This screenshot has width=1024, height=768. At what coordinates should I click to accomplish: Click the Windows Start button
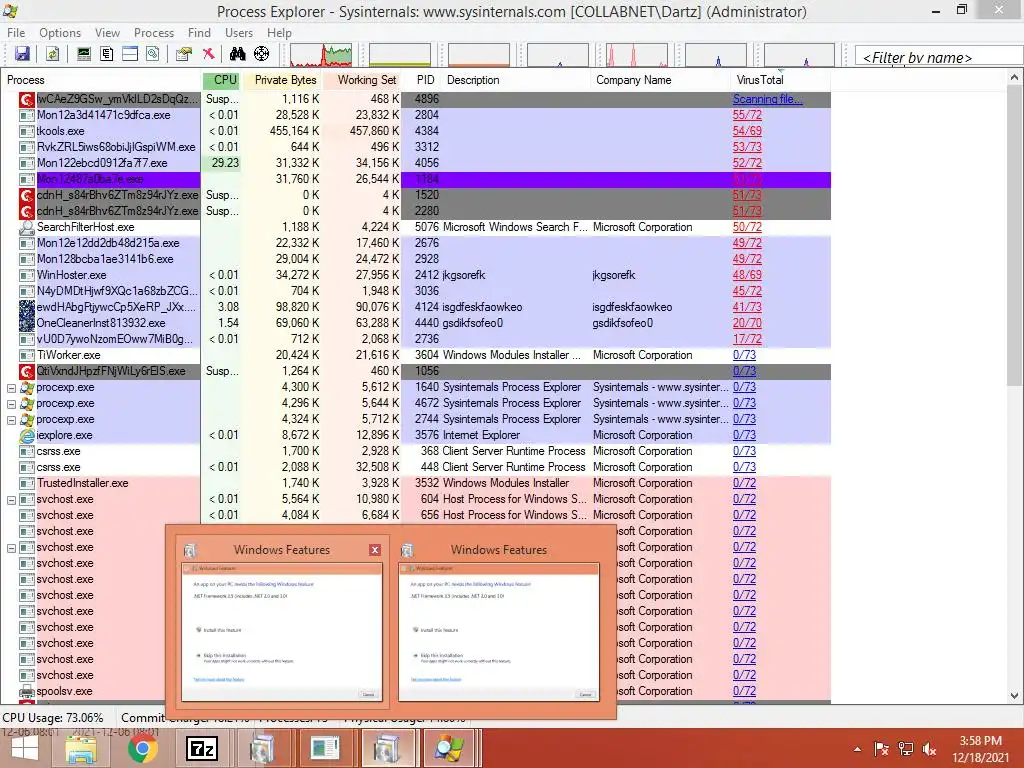click(25, 749)
